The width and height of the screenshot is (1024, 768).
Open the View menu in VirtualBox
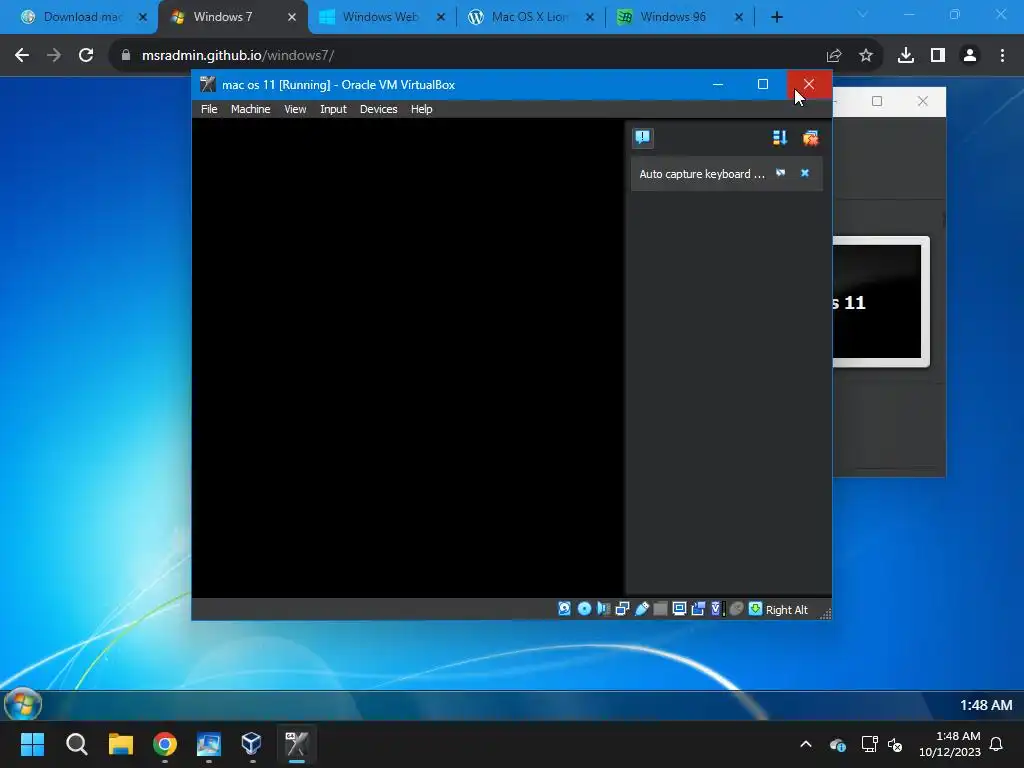(x=295, y=109)
